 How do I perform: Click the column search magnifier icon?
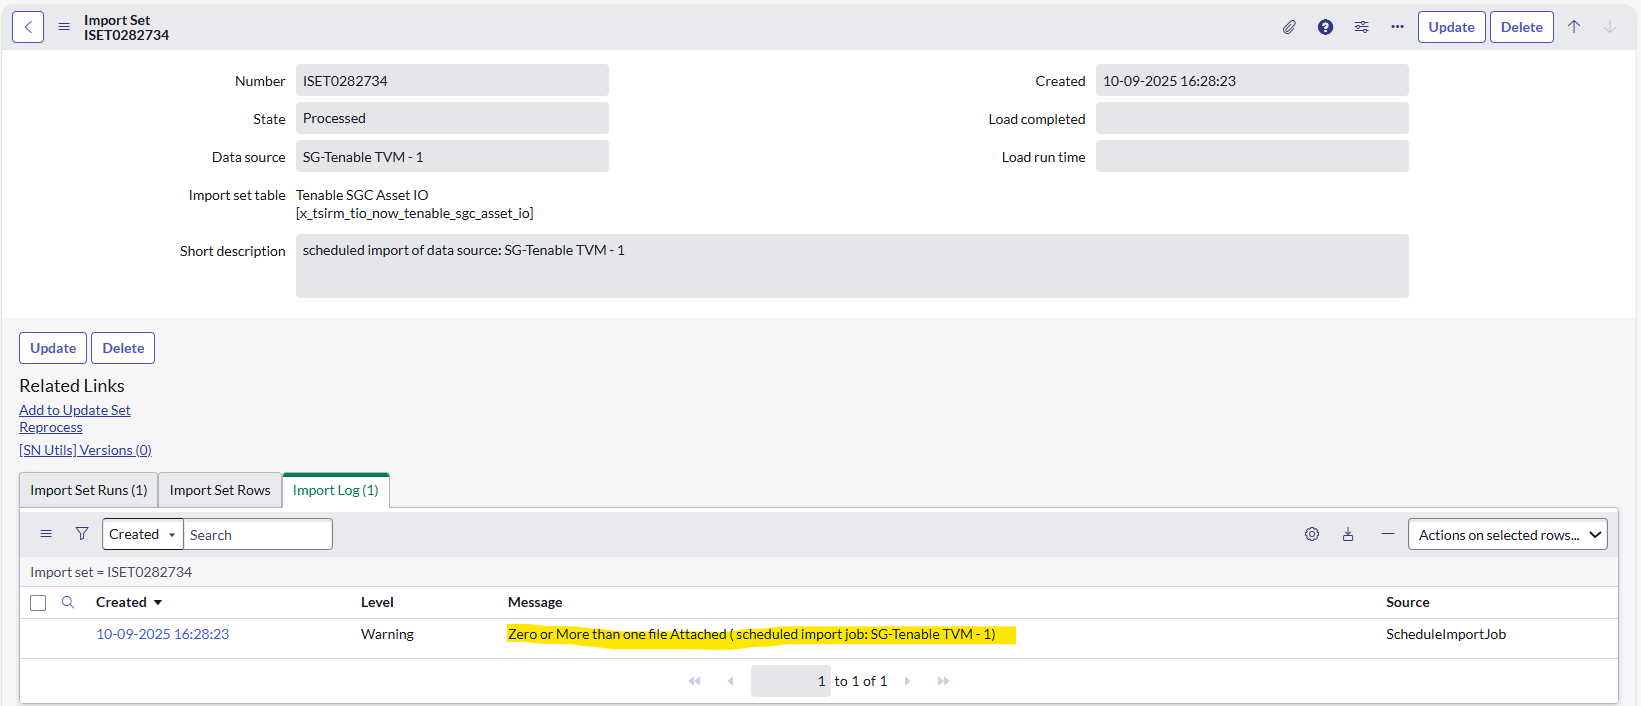(x=68, y=602)
